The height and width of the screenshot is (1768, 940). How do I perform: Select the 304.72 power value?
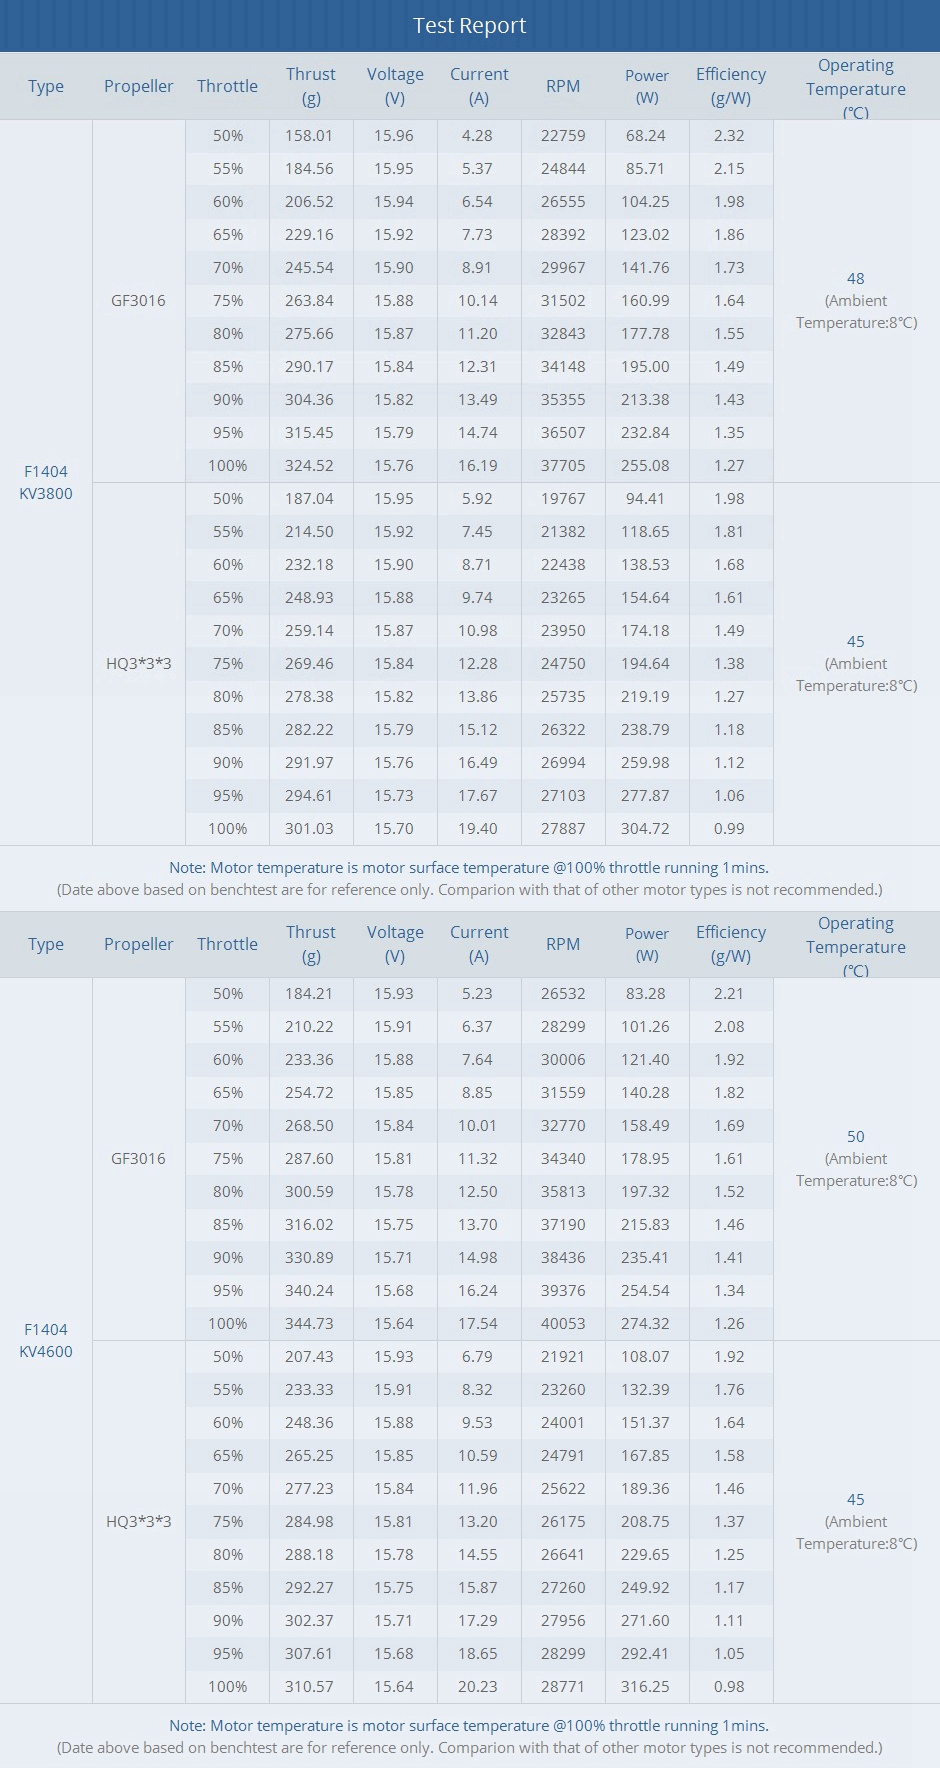coord(645,829)
